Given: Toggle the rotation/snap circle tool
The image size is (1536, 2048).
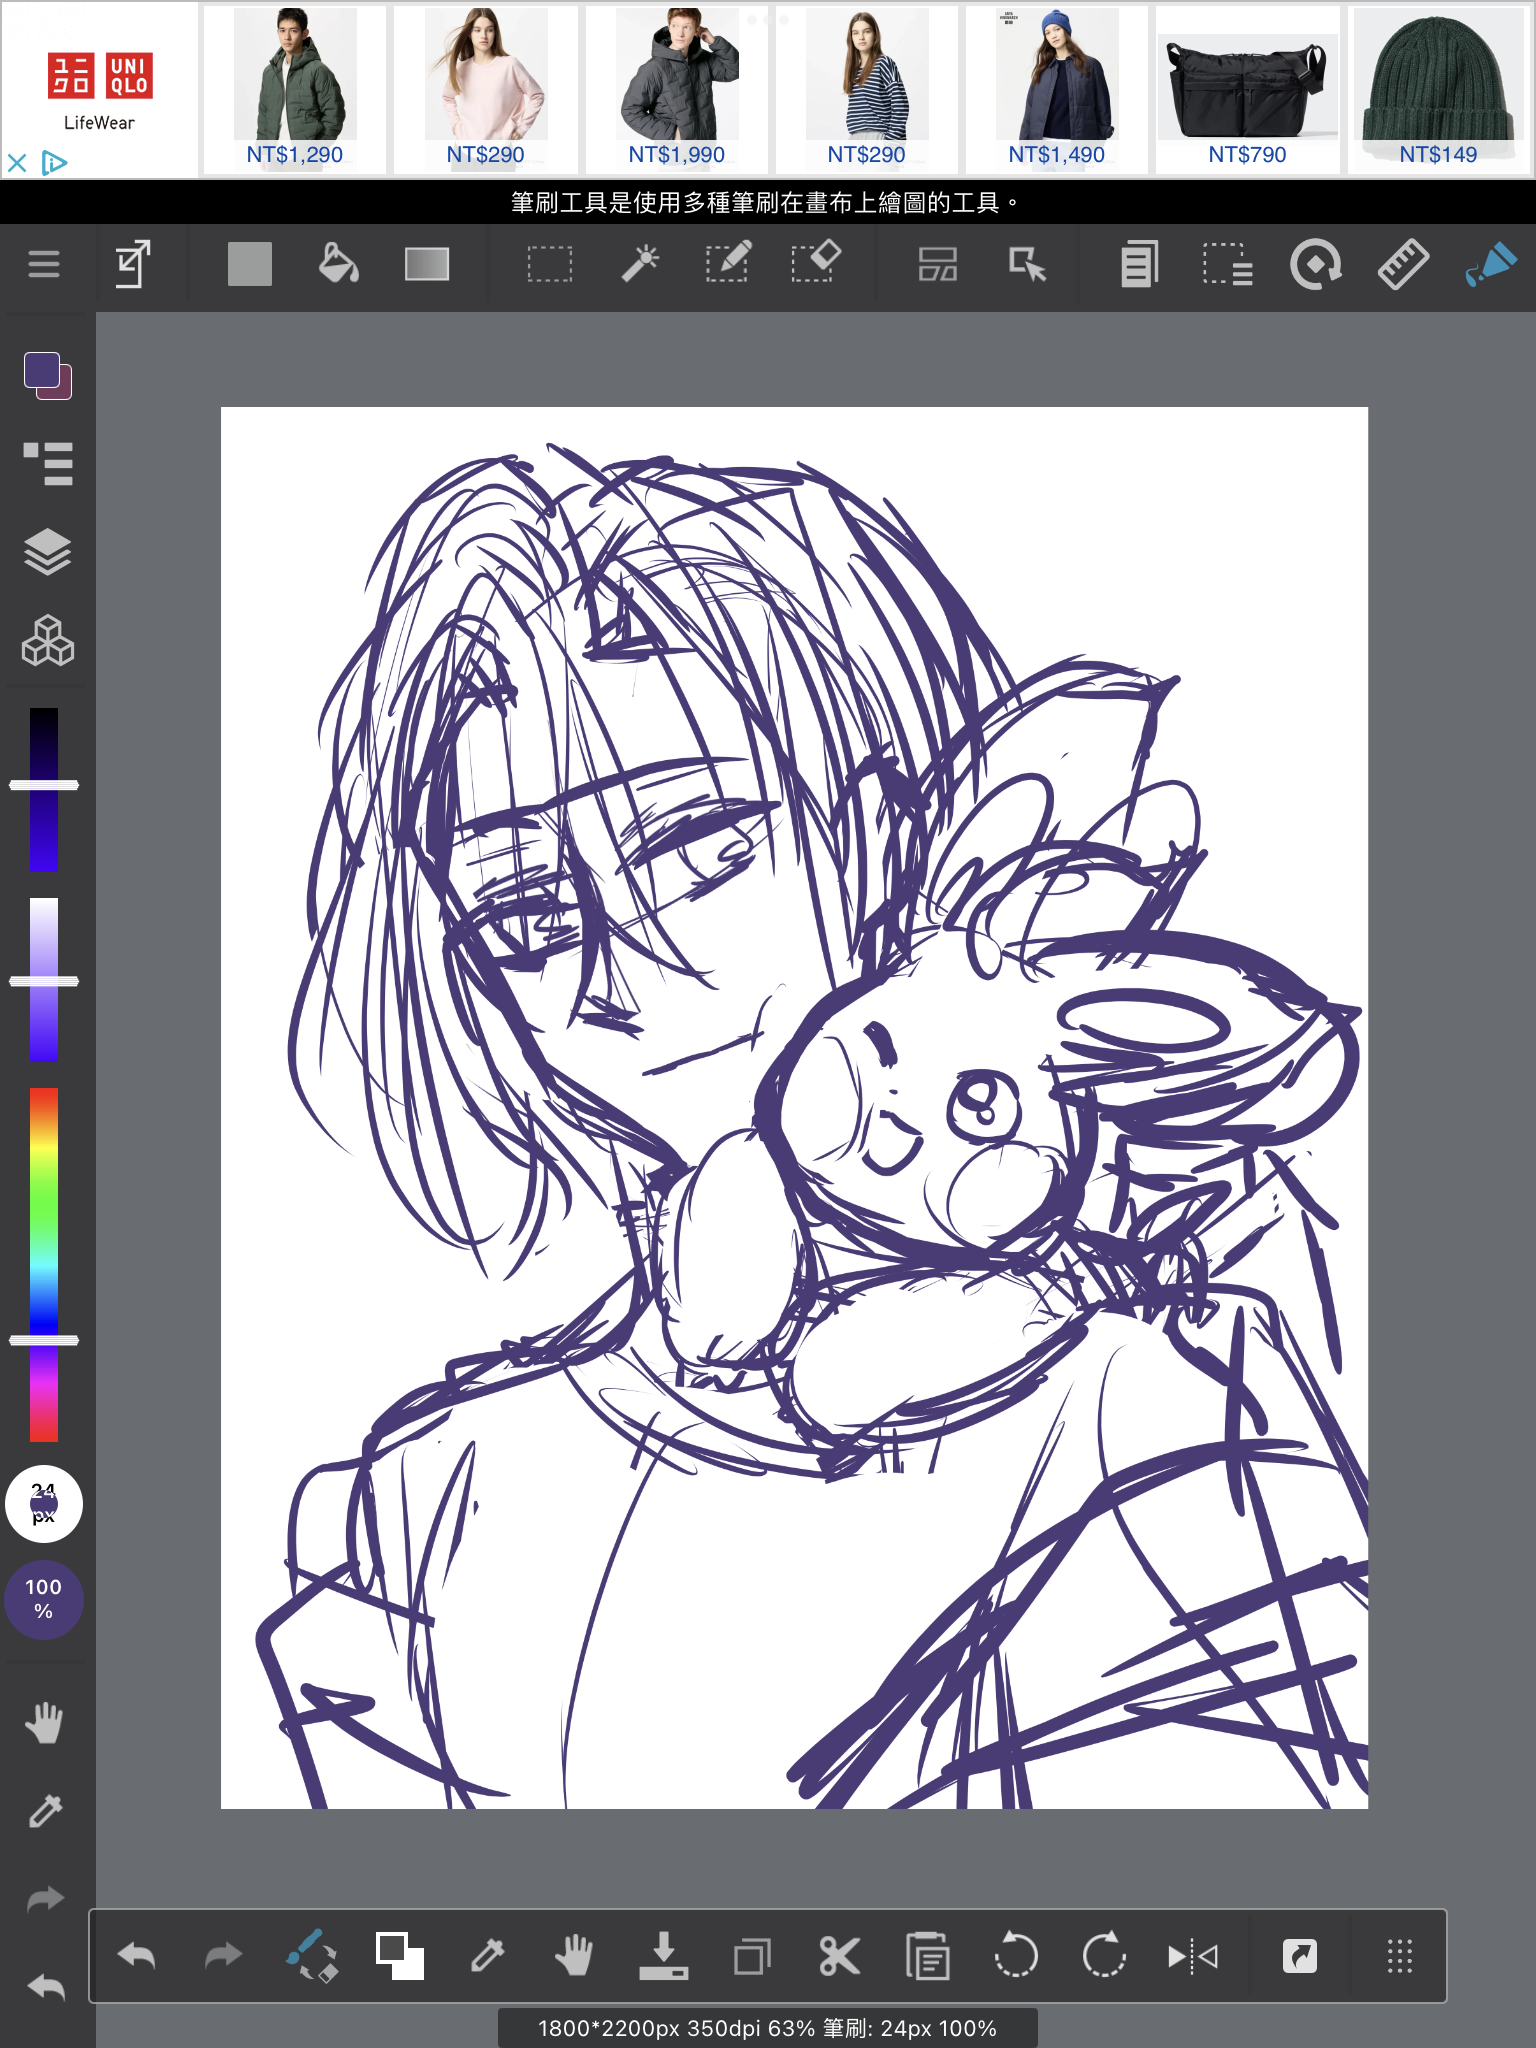Looking at the screenshot, I should click(1315, 264).
